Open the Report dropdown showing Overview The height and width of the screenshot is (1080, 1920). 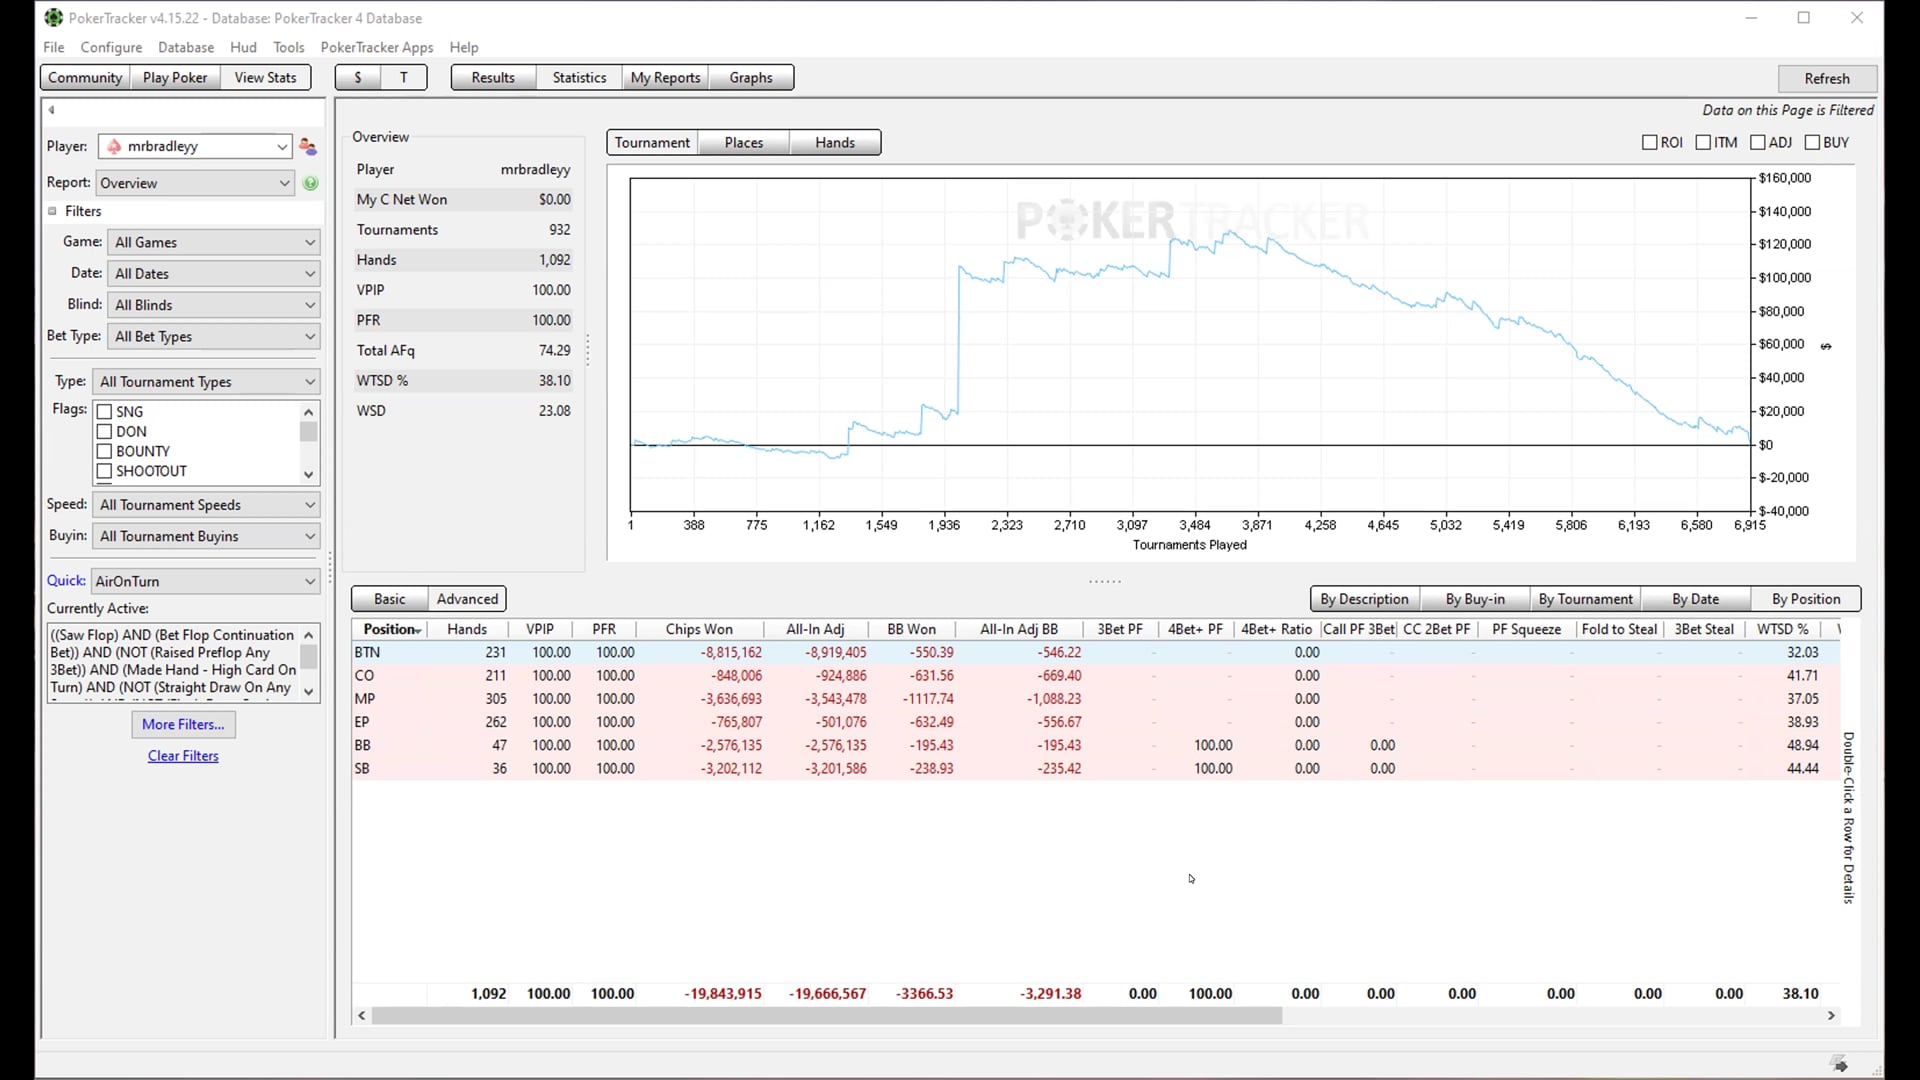coord(195,183)
